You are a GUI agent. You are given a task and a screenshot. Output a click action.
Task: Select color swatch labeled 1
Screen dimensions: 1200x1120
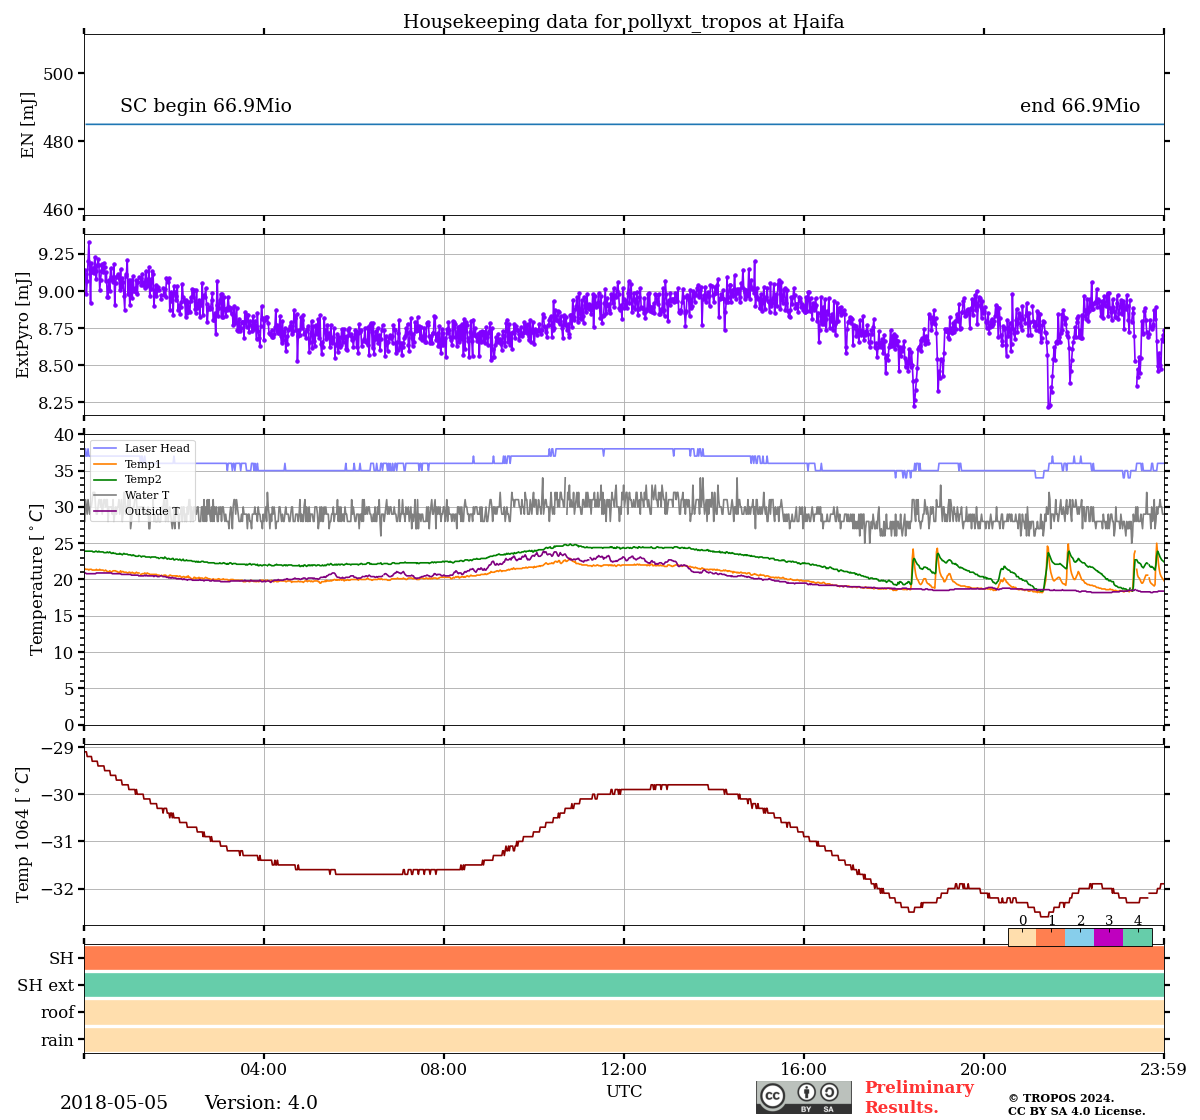(1051, 937)
